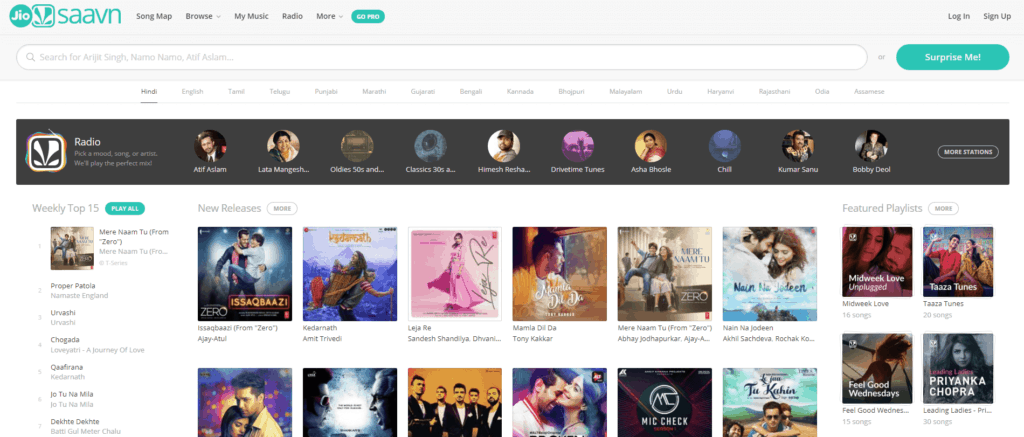This screenshot has height=437, width=1024.
Task: Click Sign Up link
Action: (x=997, y=16)
